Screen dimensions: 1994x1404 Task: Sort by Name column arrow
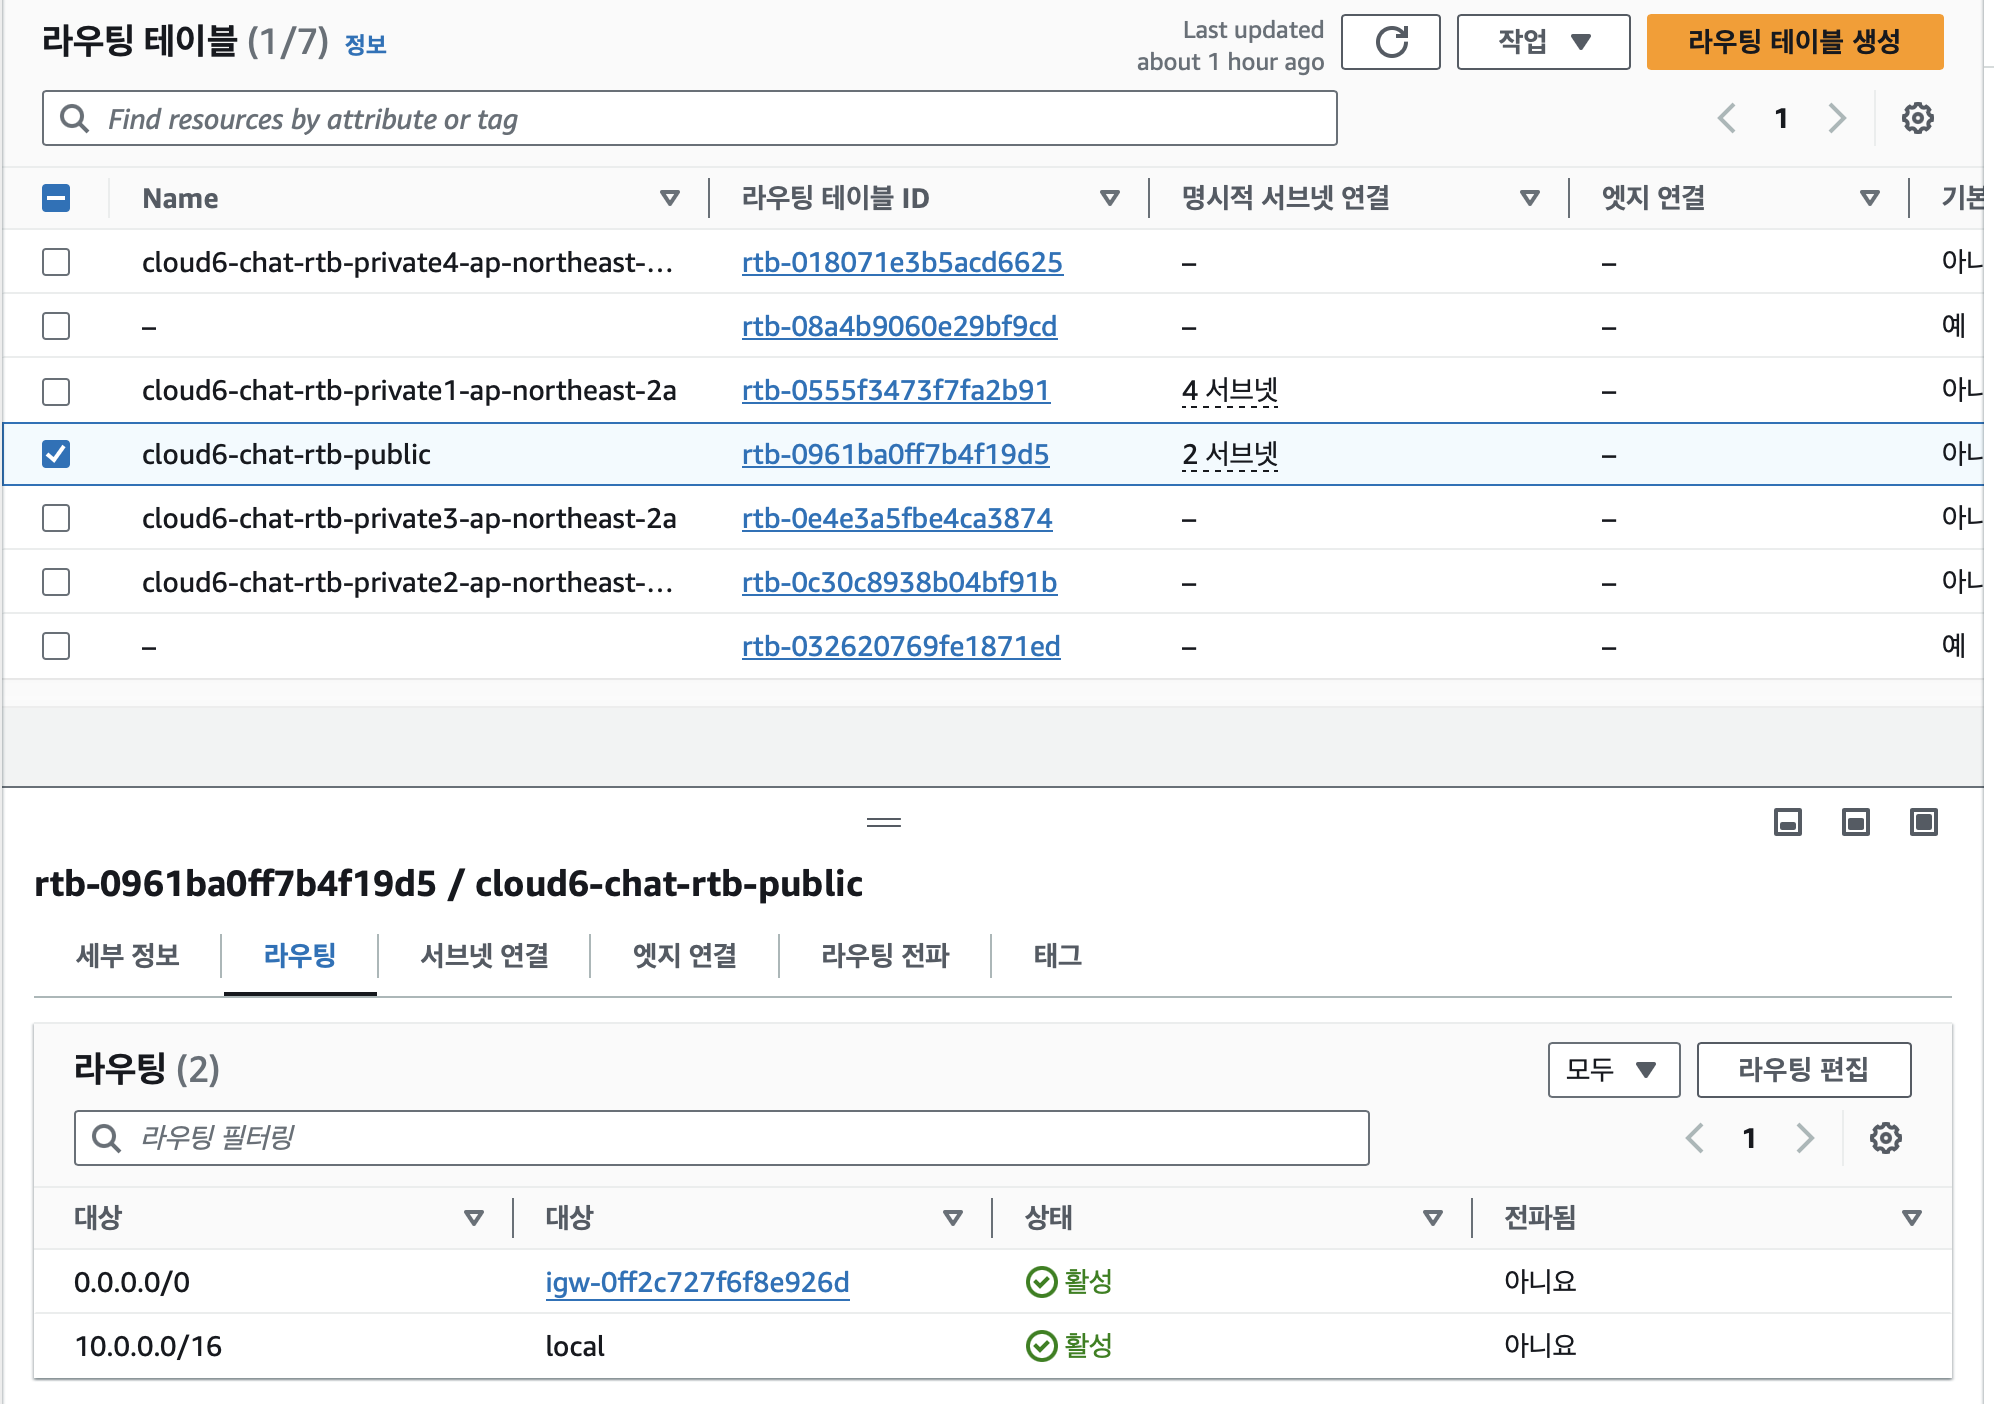[670, 198]
